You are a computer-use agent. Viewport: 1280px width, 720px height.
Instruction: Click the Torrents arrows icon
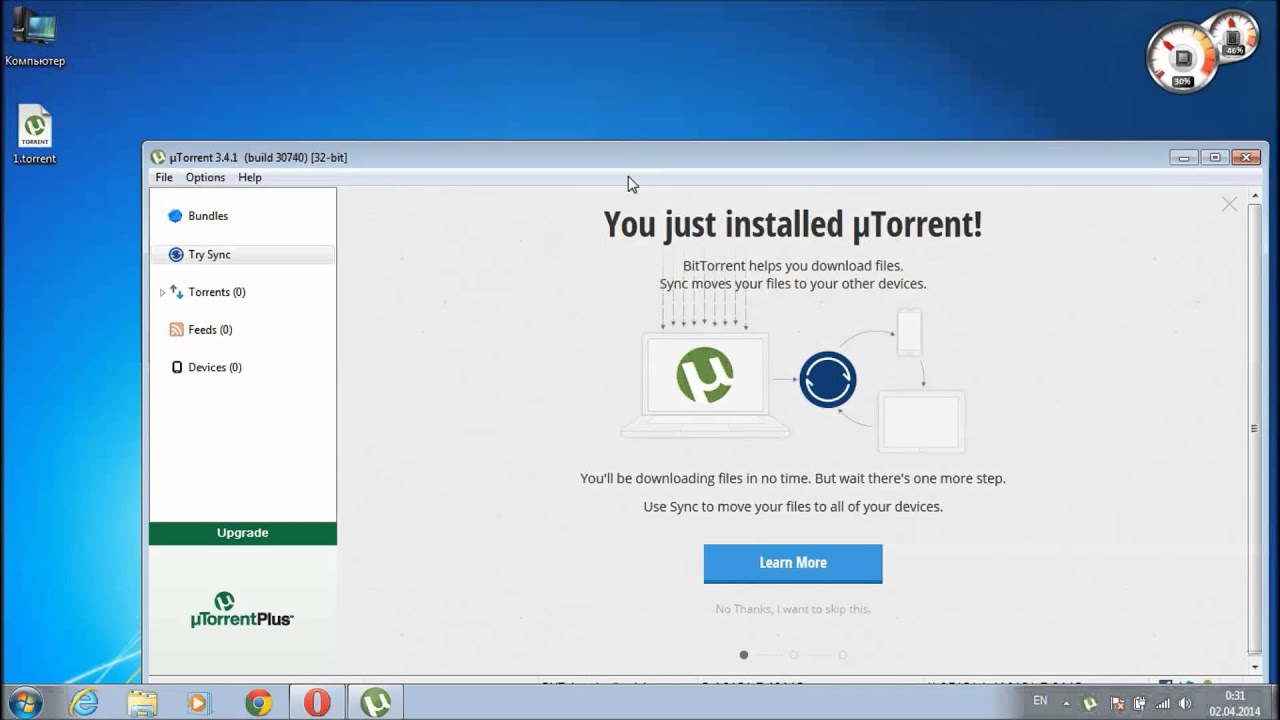(x=177, y=292)
